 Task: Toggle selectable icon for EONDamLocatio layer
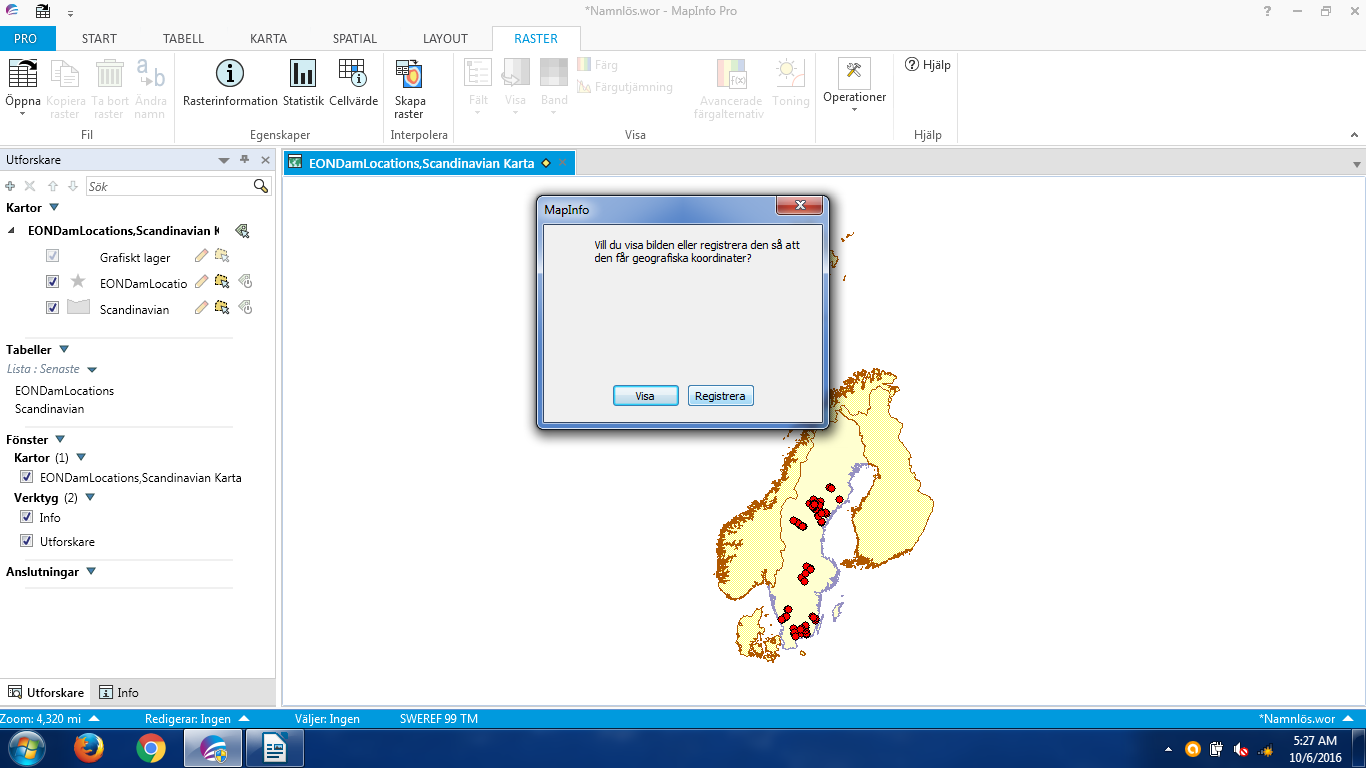click(x=221, y=281)
